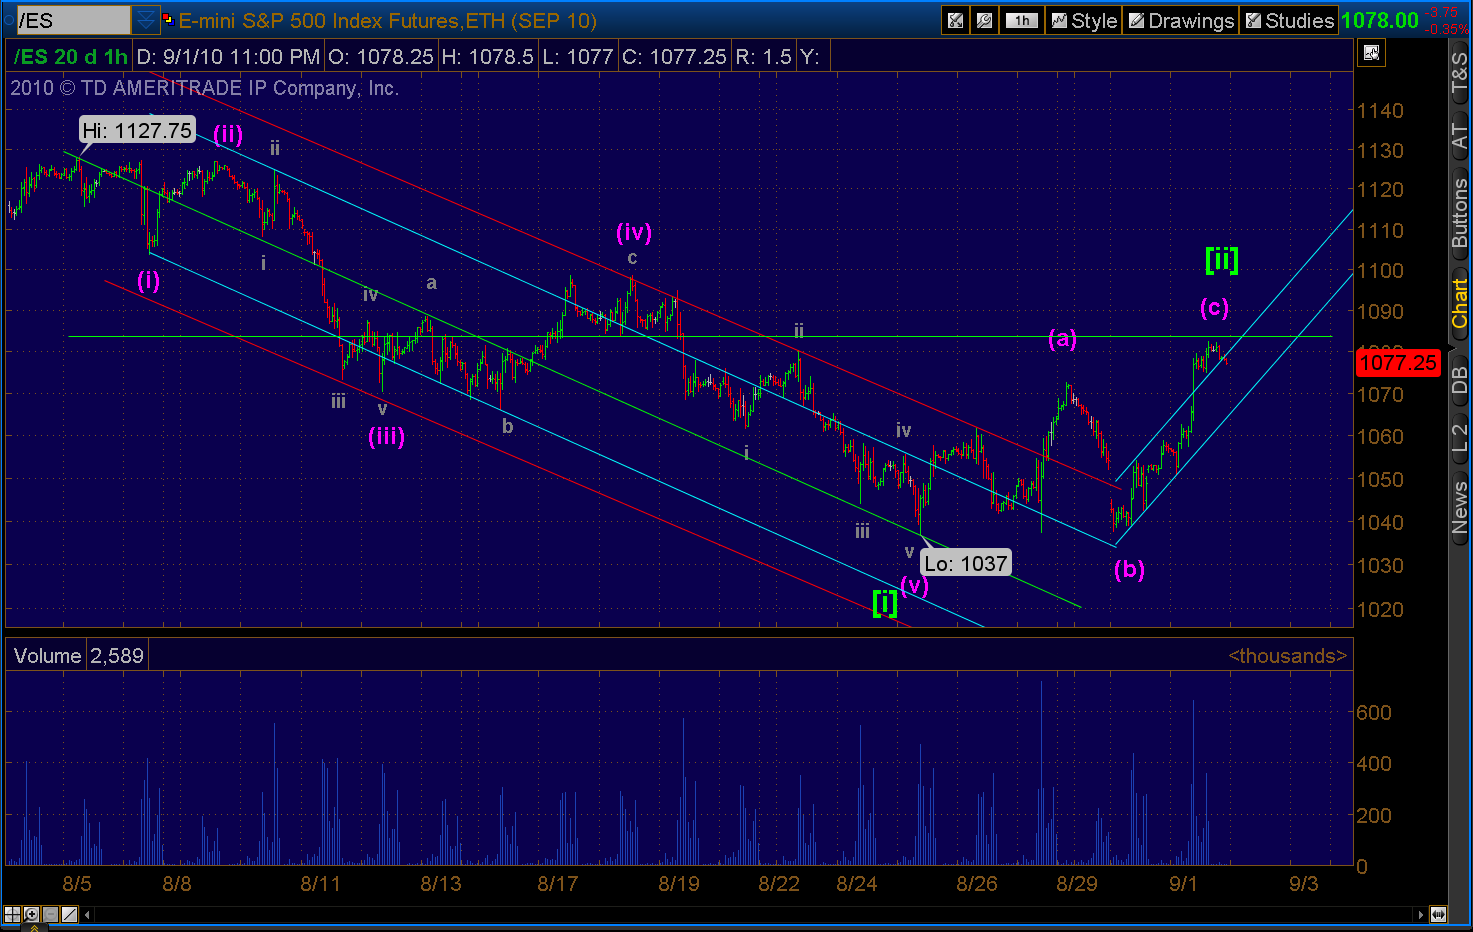Click the E-mini S&P 500 Index Futures title
Image resolution: width=1473 pixels, height=932 pixels.
click(x=388, y=20)
